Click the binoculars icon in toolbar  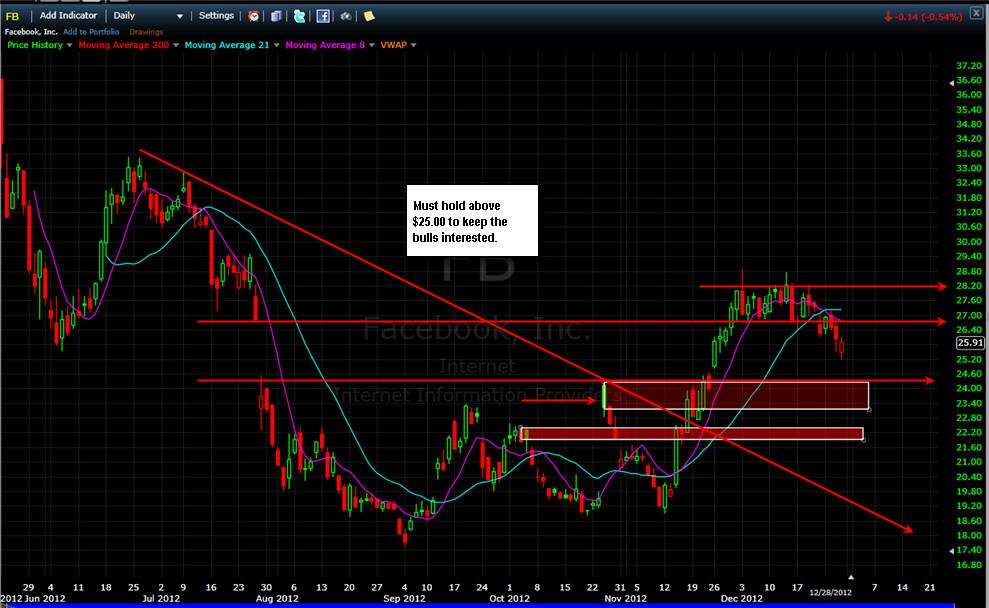[346, 16]
